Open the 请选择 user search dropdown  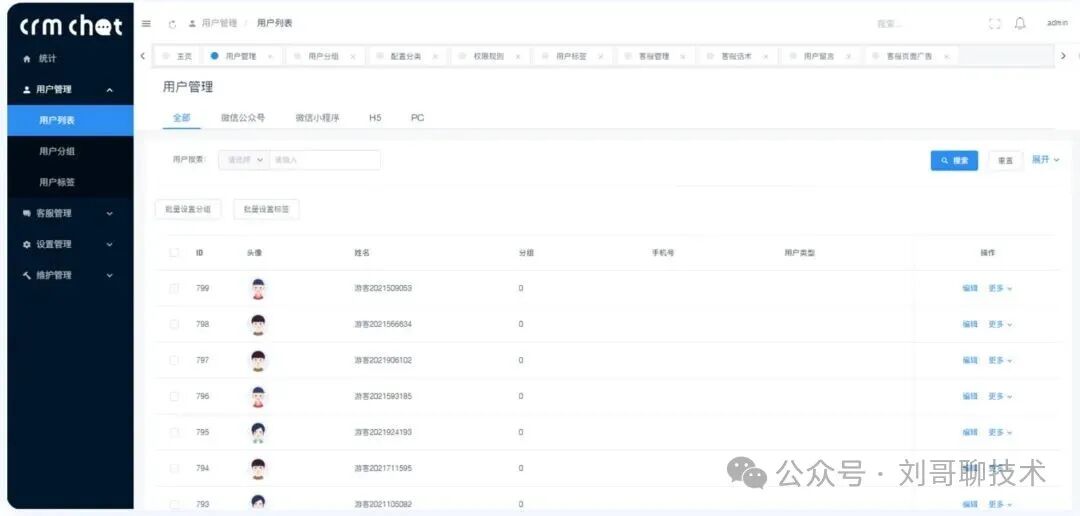[245, 160]
